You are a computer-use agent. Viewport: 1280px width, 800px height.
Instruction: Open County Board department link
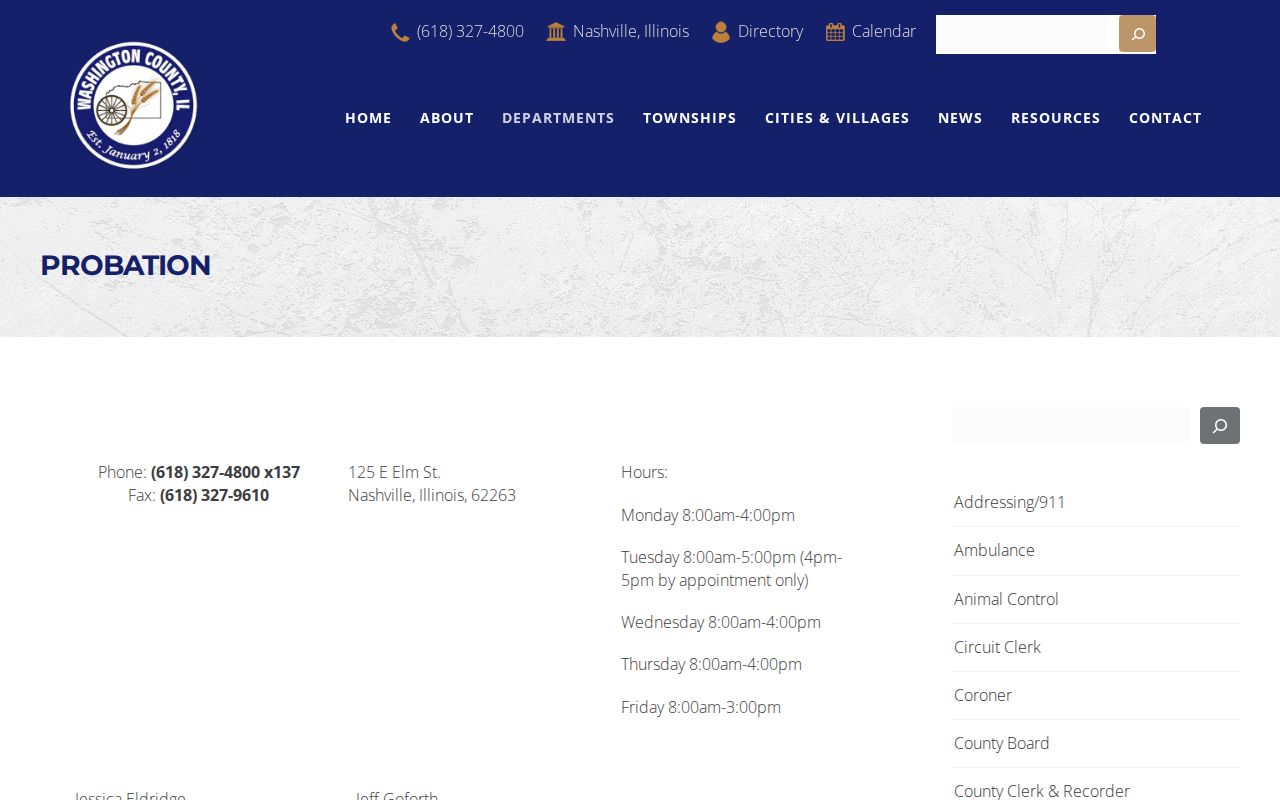pyautogui.click(x=1001, y=743)
